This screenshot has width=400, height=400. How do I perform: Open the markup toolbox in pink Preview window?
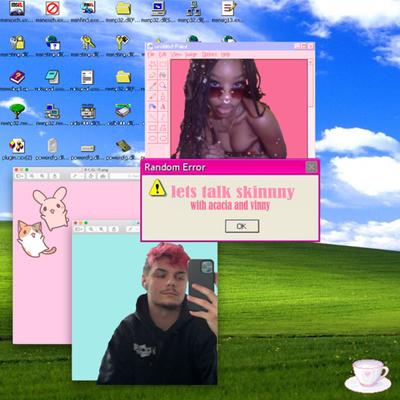tap(103, 176)
